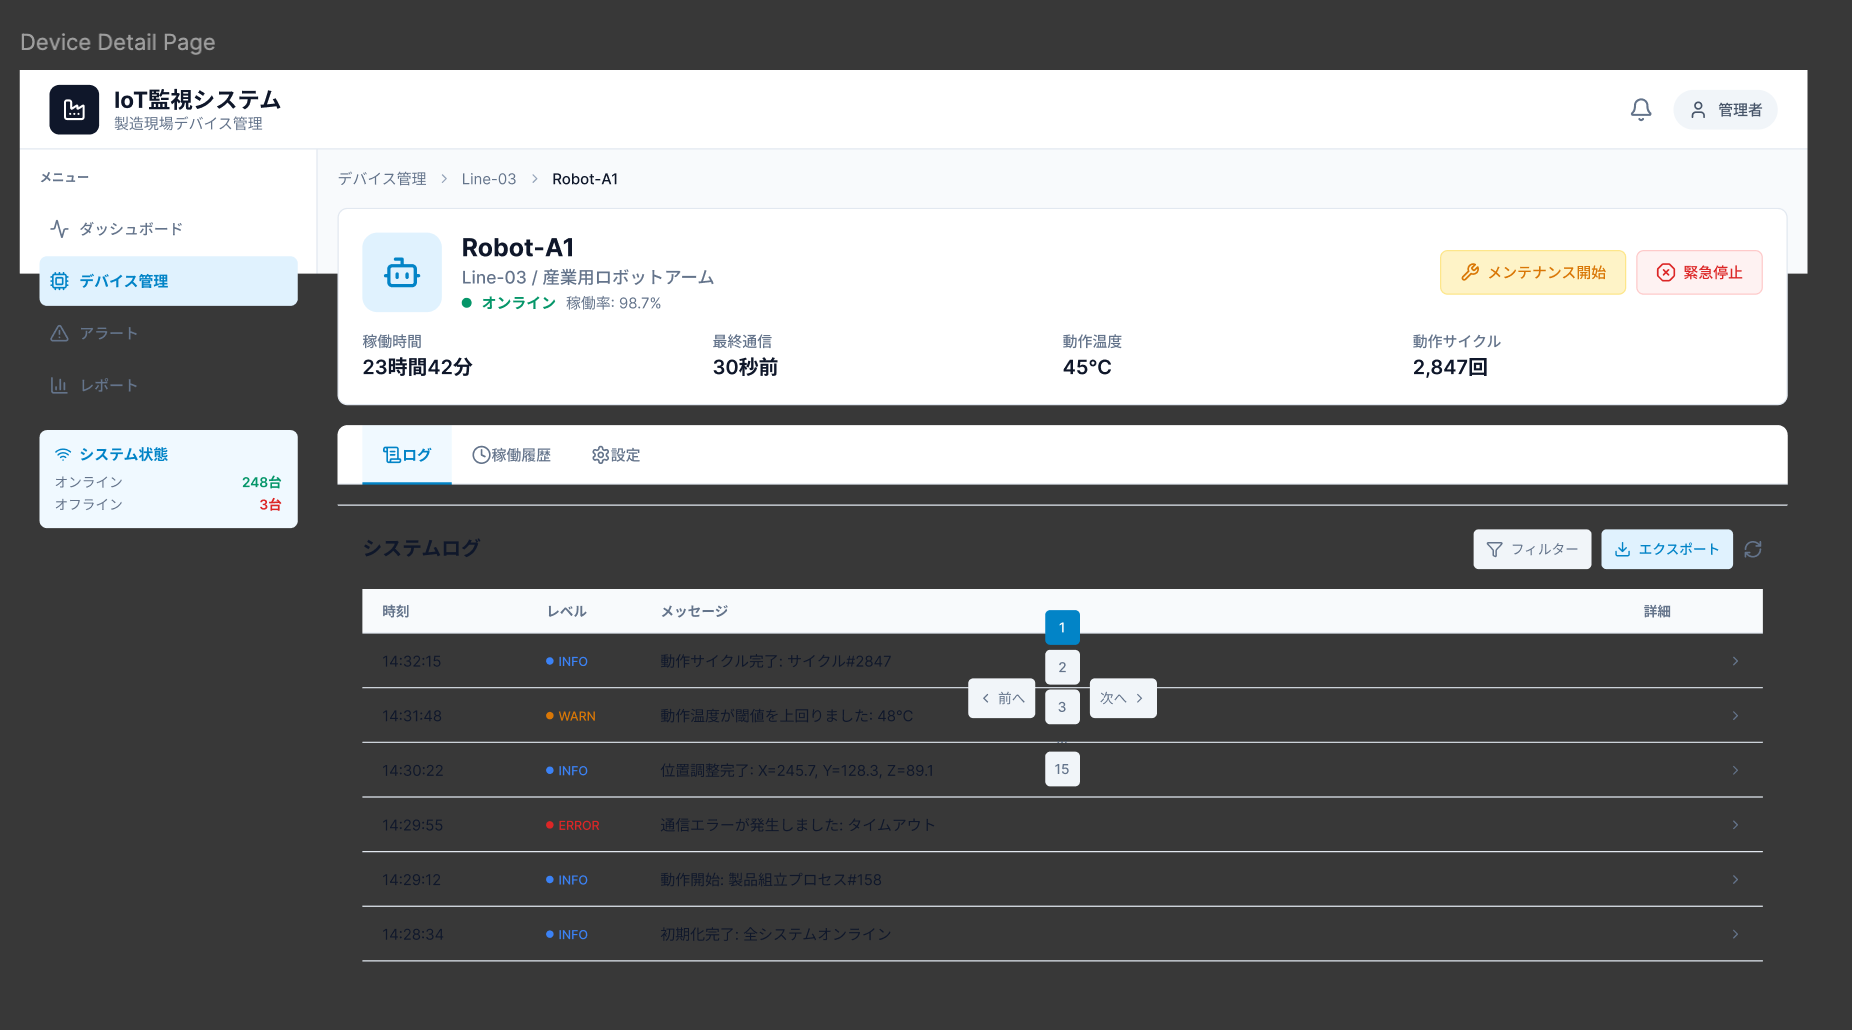Screen dimensions: 1852x1030
Task: Open レポート via the chart icon
Action: [x=60, y=385]
